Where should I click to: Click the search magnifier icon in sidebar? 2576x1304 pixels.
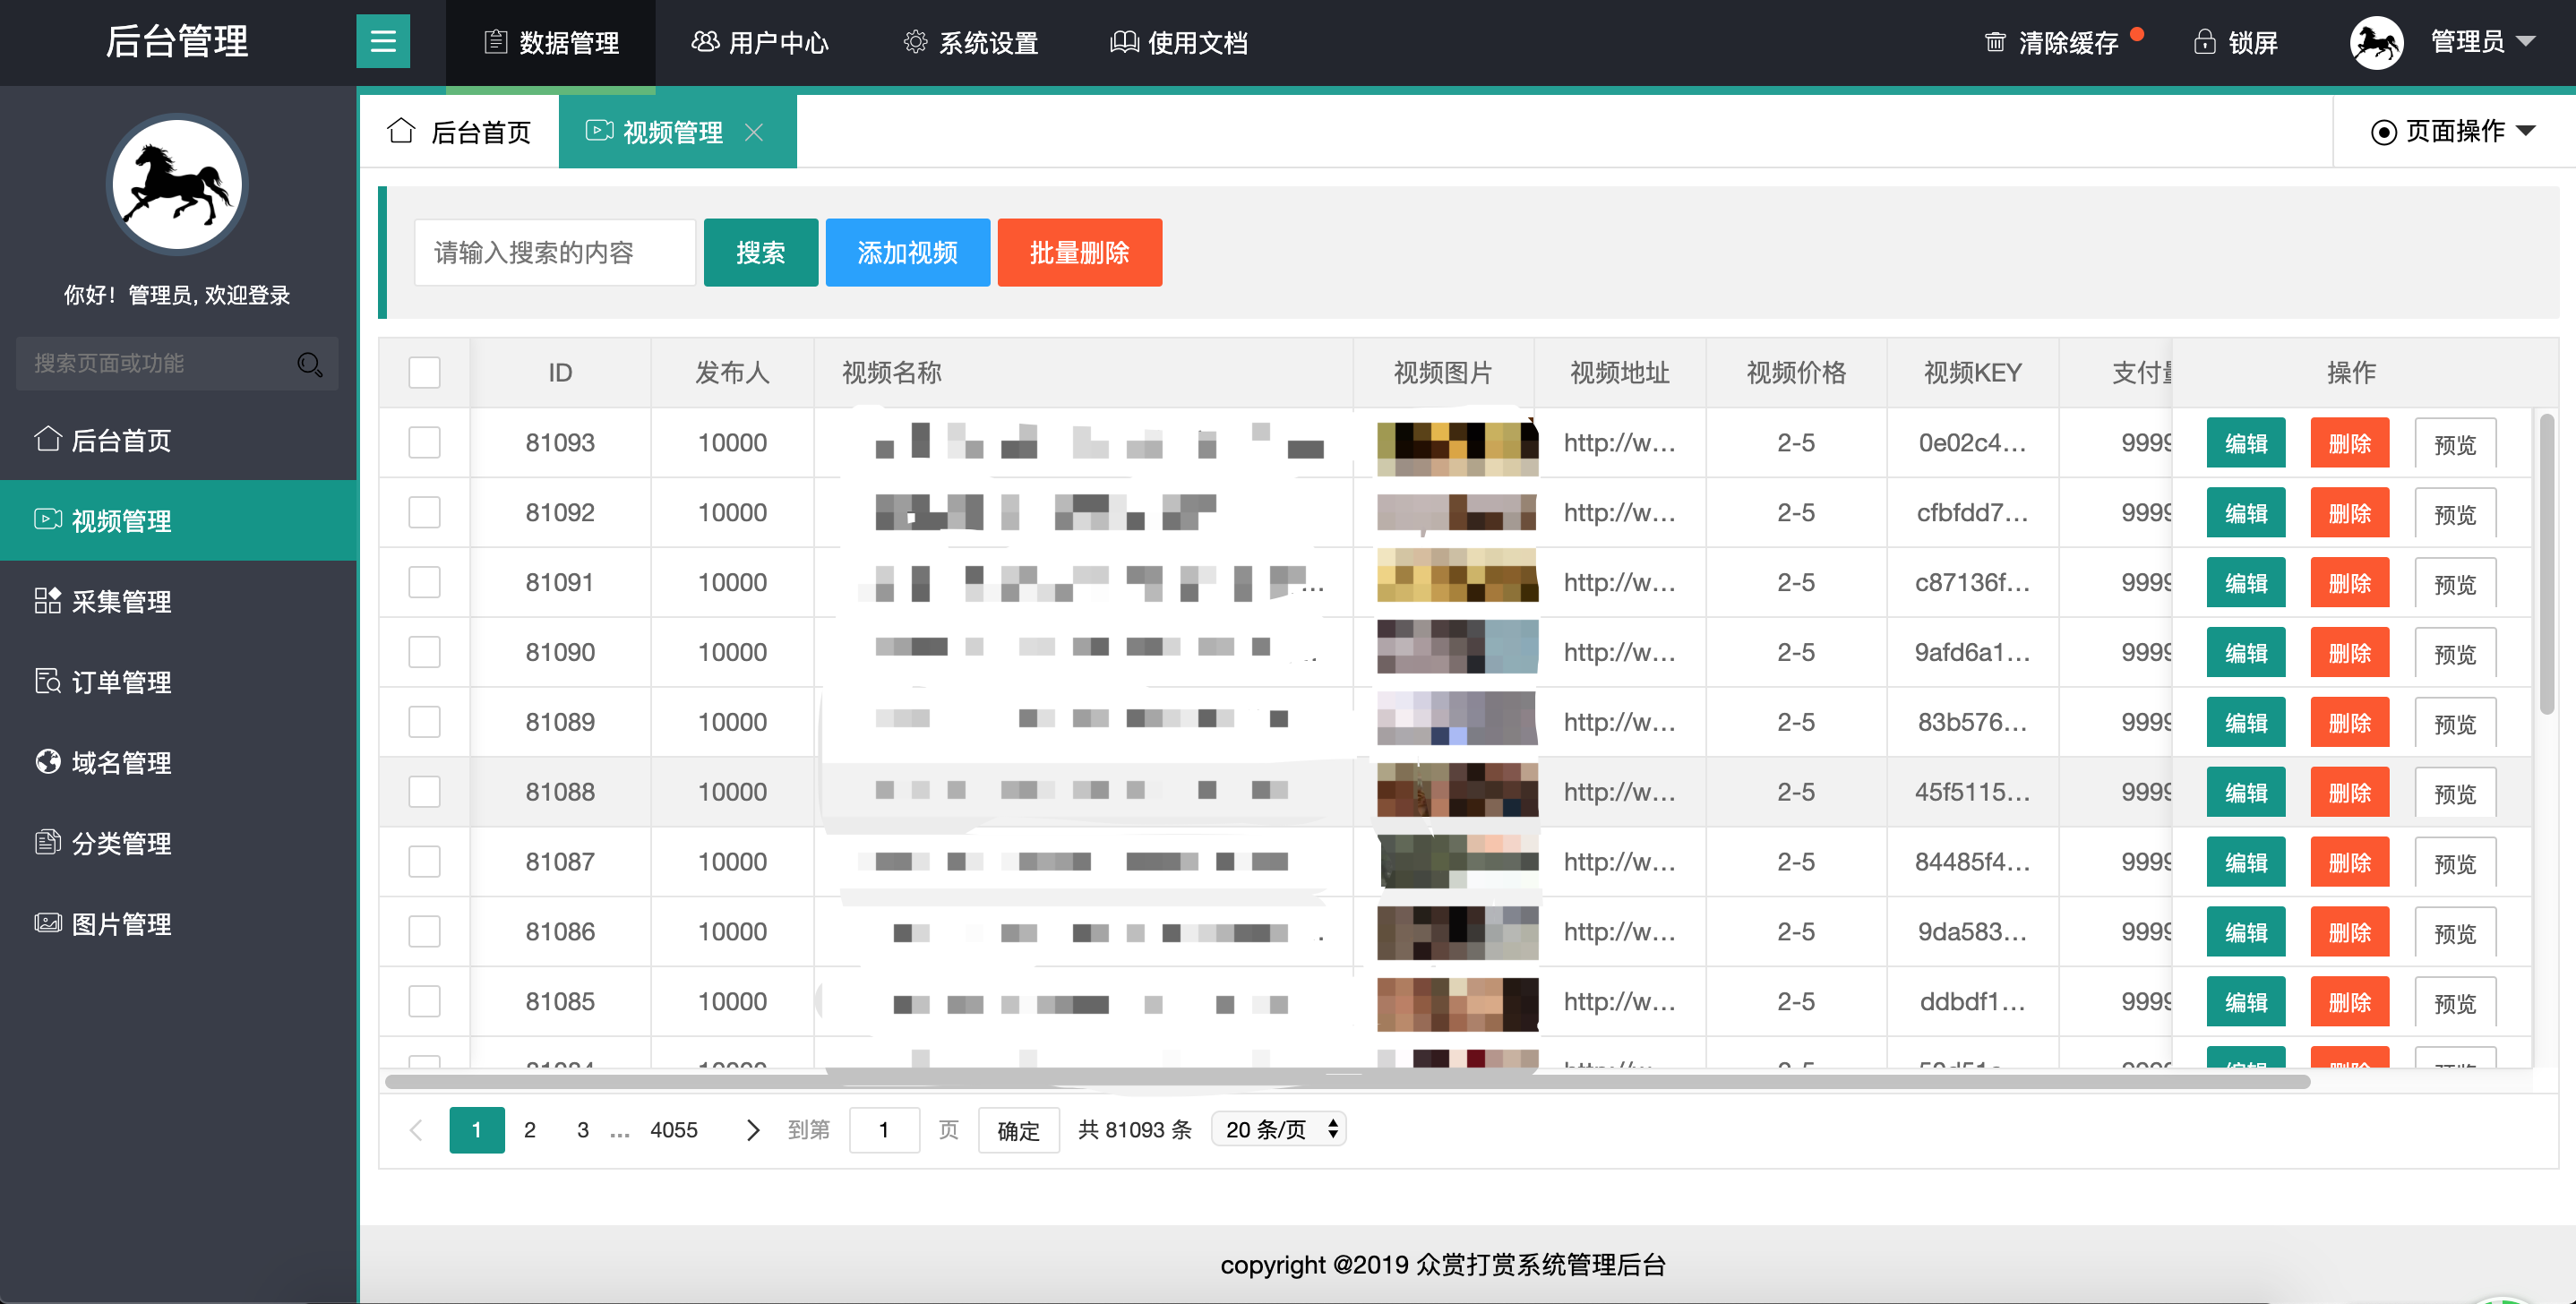309,364
